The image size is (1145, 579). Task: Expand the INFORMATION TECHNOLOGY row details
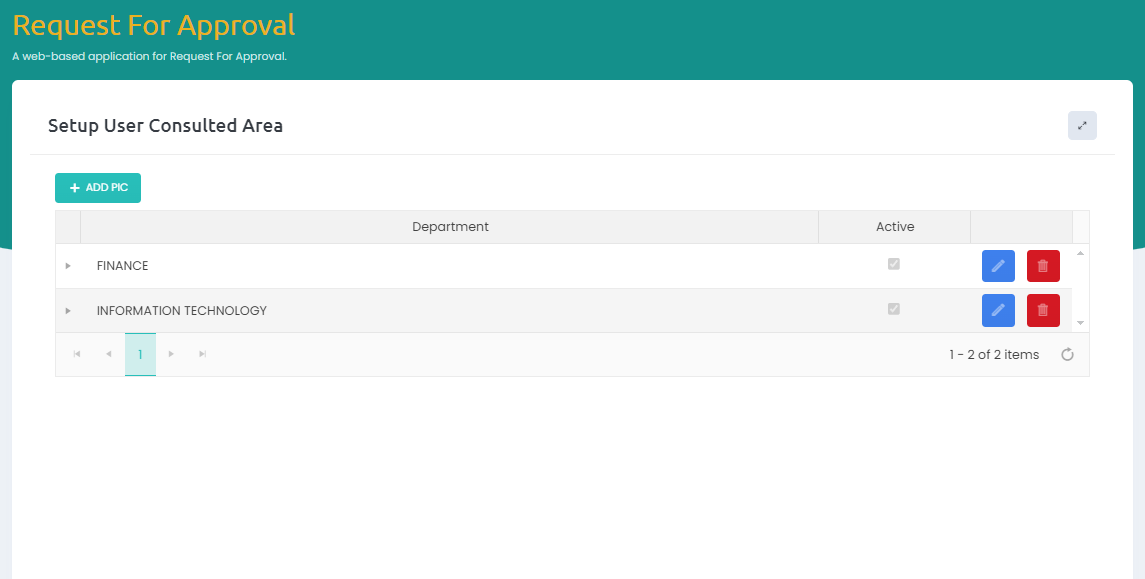tap(68, 311)
